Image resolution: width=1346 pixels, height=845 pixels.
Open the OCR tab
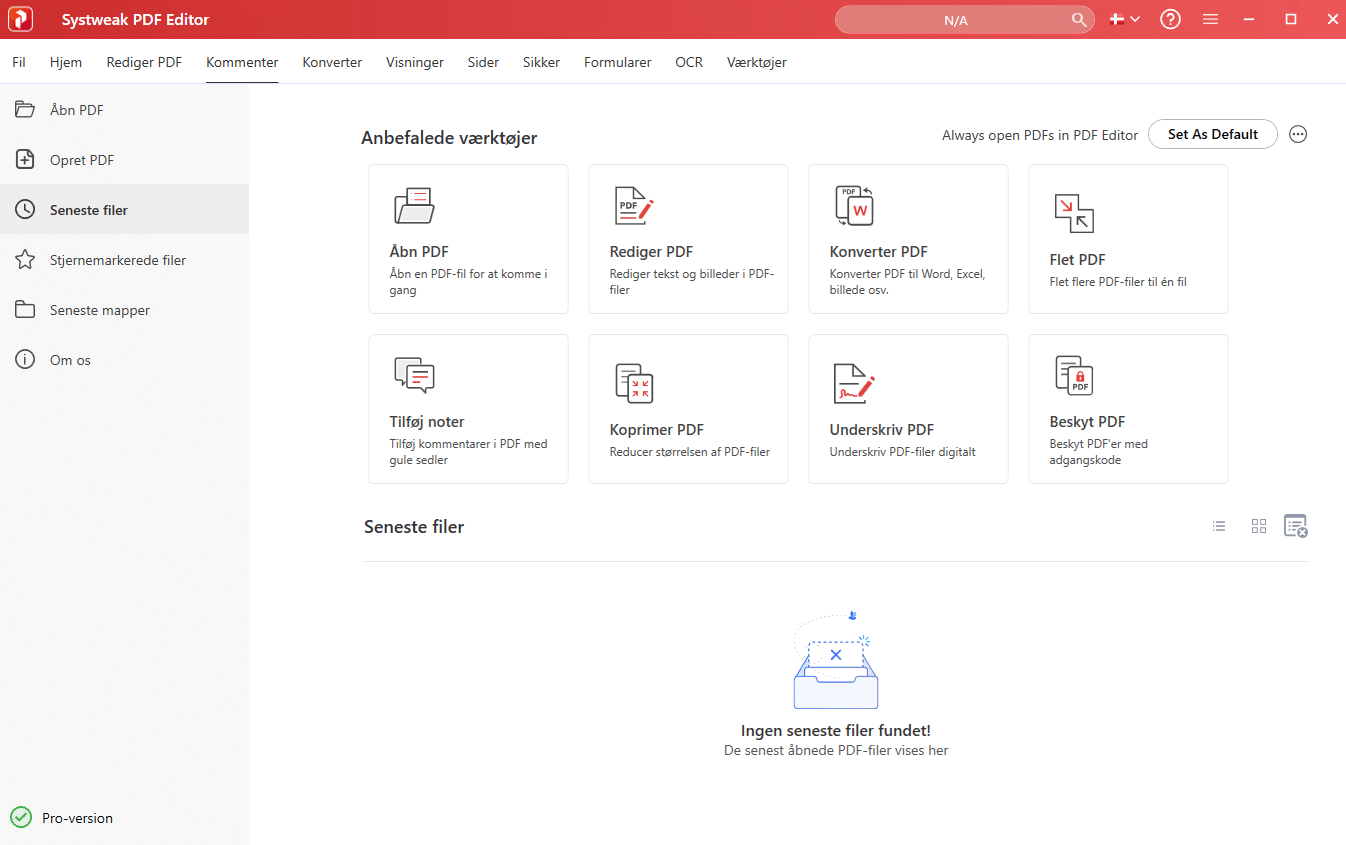[689, 62]
